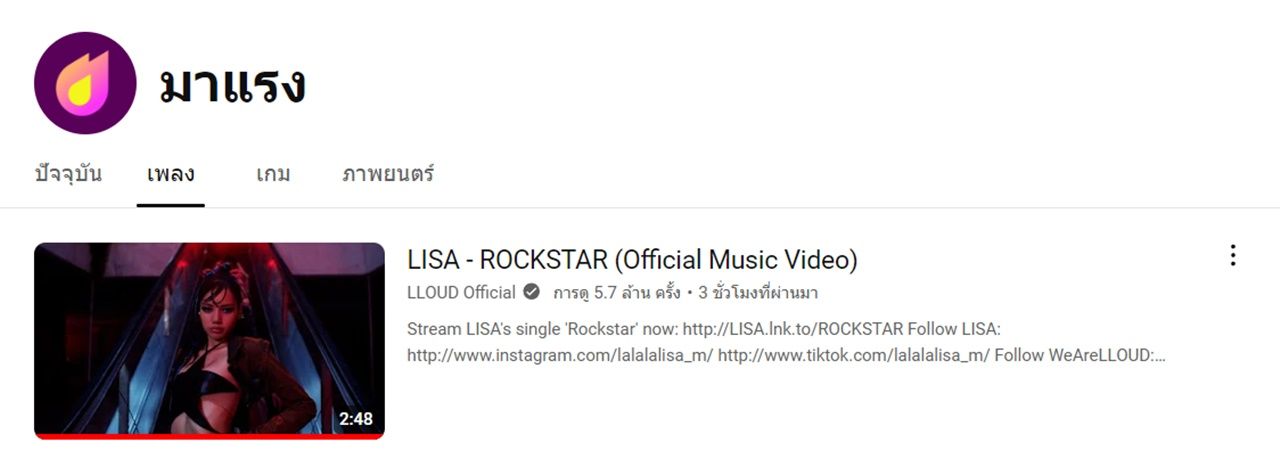Viewport: 1280px width, 450px height.
Task: Click the verified badge beside LLOUD Official
Action: (x=532, y=293)
